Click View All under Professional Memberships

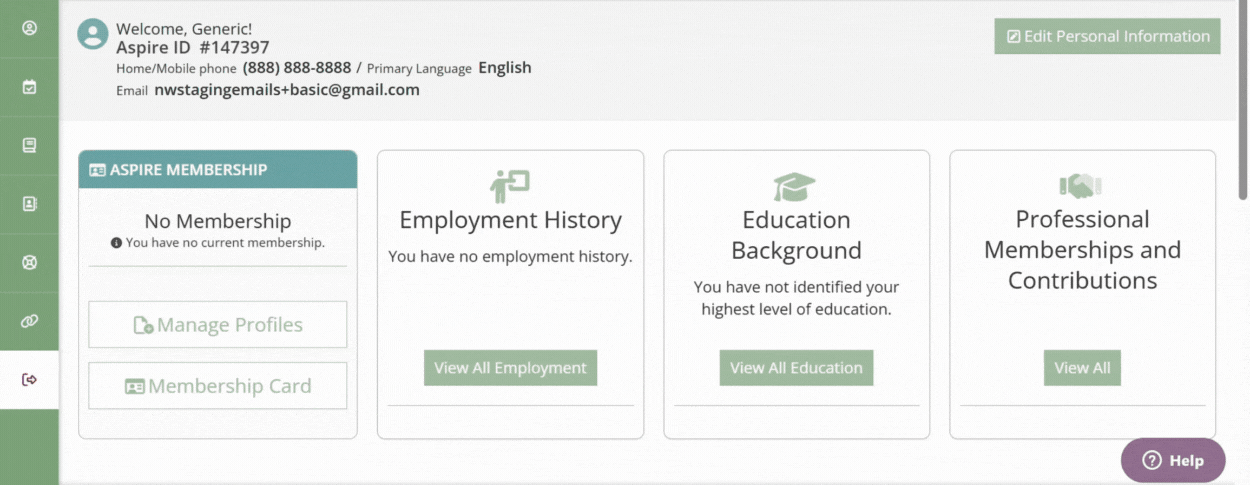1082,368
